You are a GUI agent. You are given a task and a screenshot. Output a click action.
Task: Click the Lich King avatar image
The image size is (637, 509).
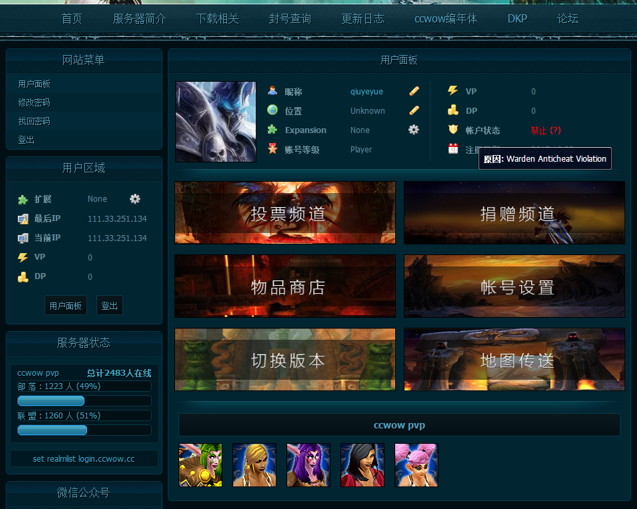click(x=216, y=122)
